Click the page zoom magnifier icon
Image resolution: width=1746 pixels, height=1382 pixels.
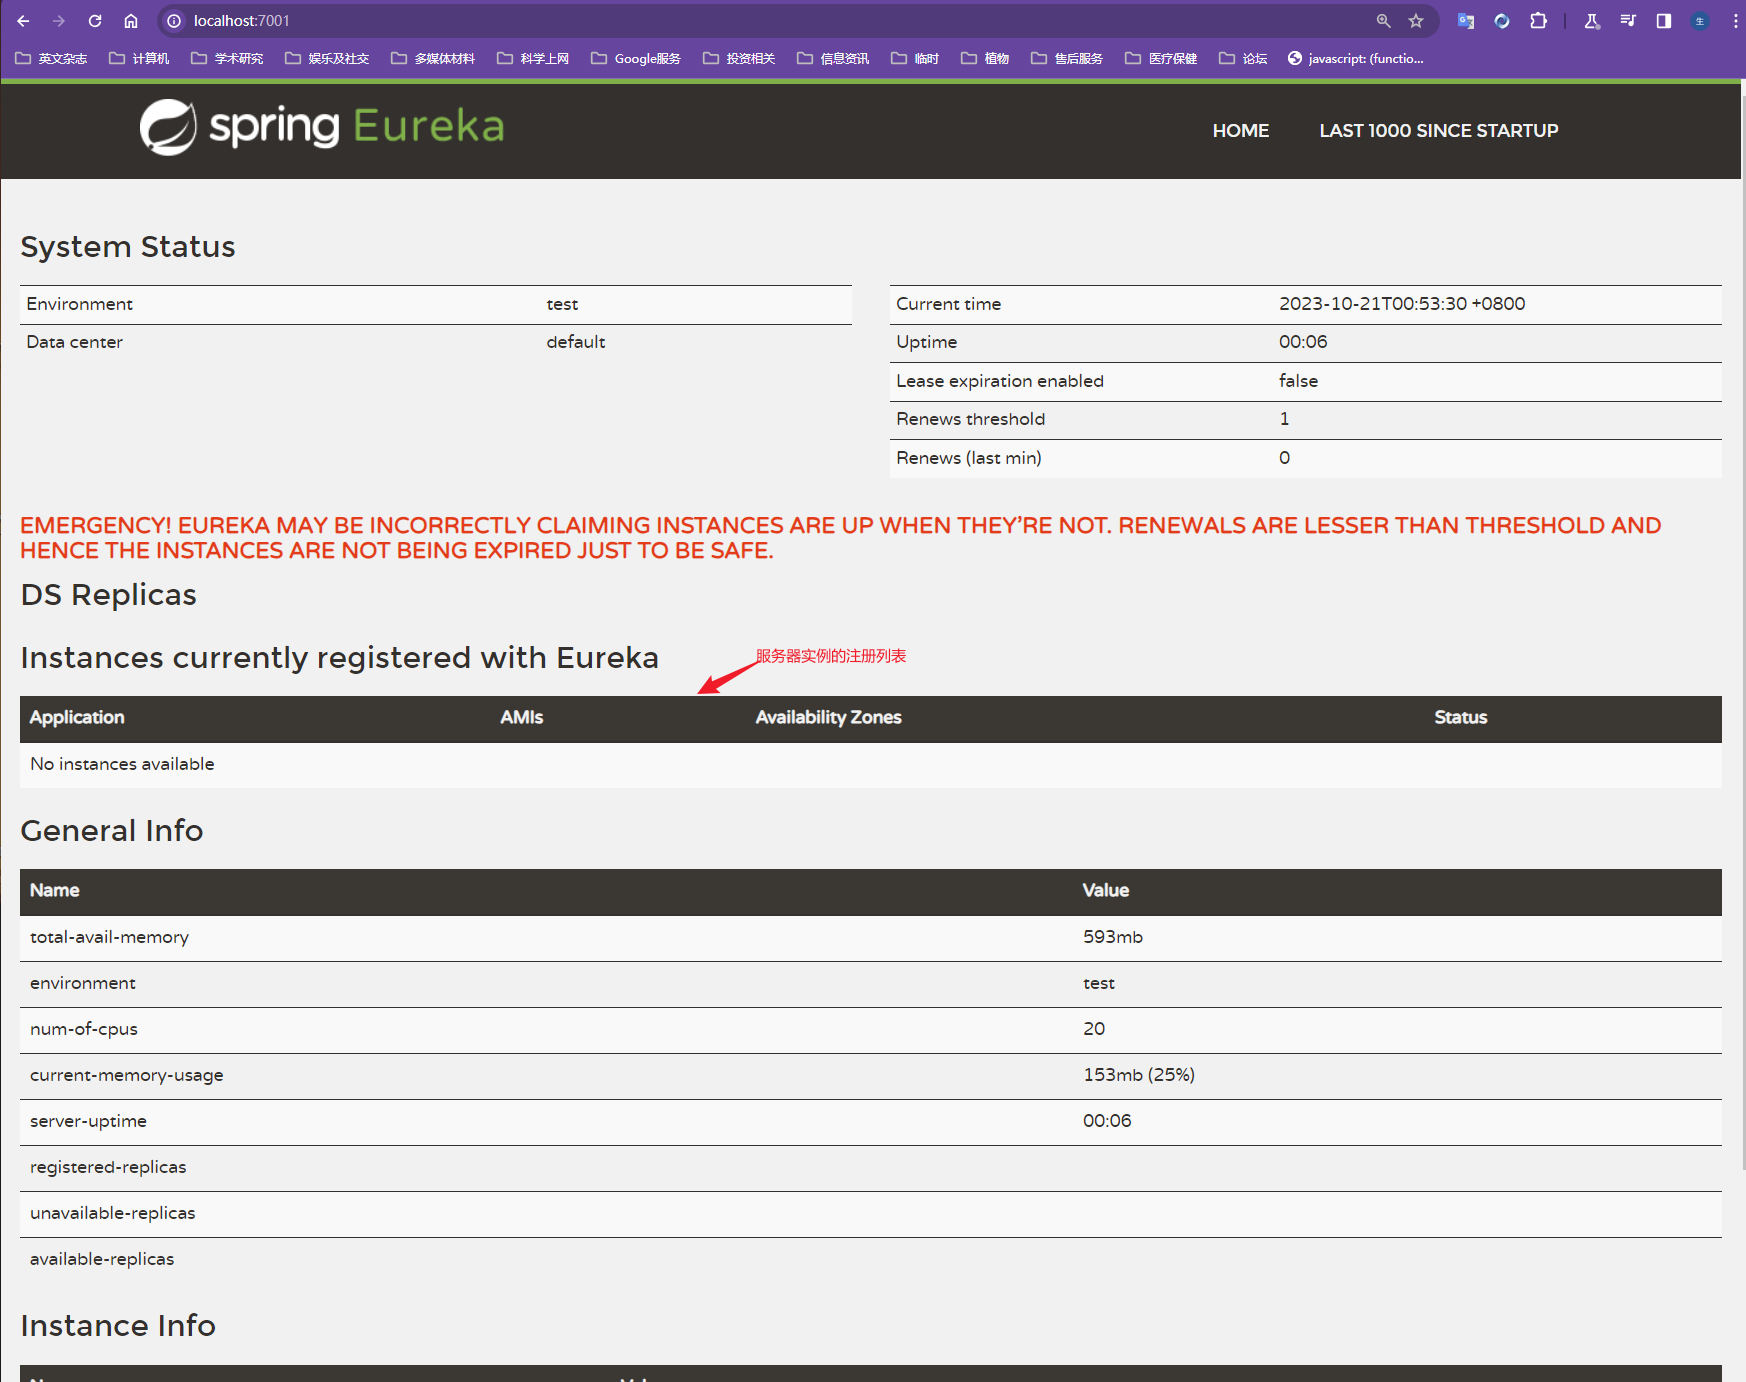(1384, 21)
